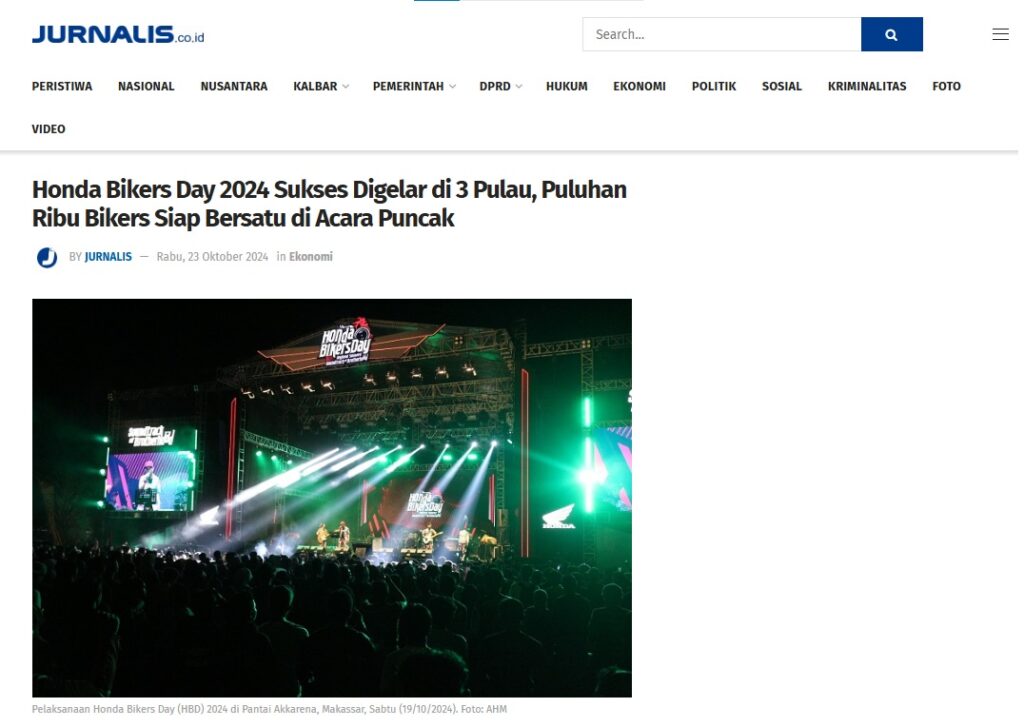
Task: Click the Jurnalis.co.id site logo
Action: click(118, 34)
